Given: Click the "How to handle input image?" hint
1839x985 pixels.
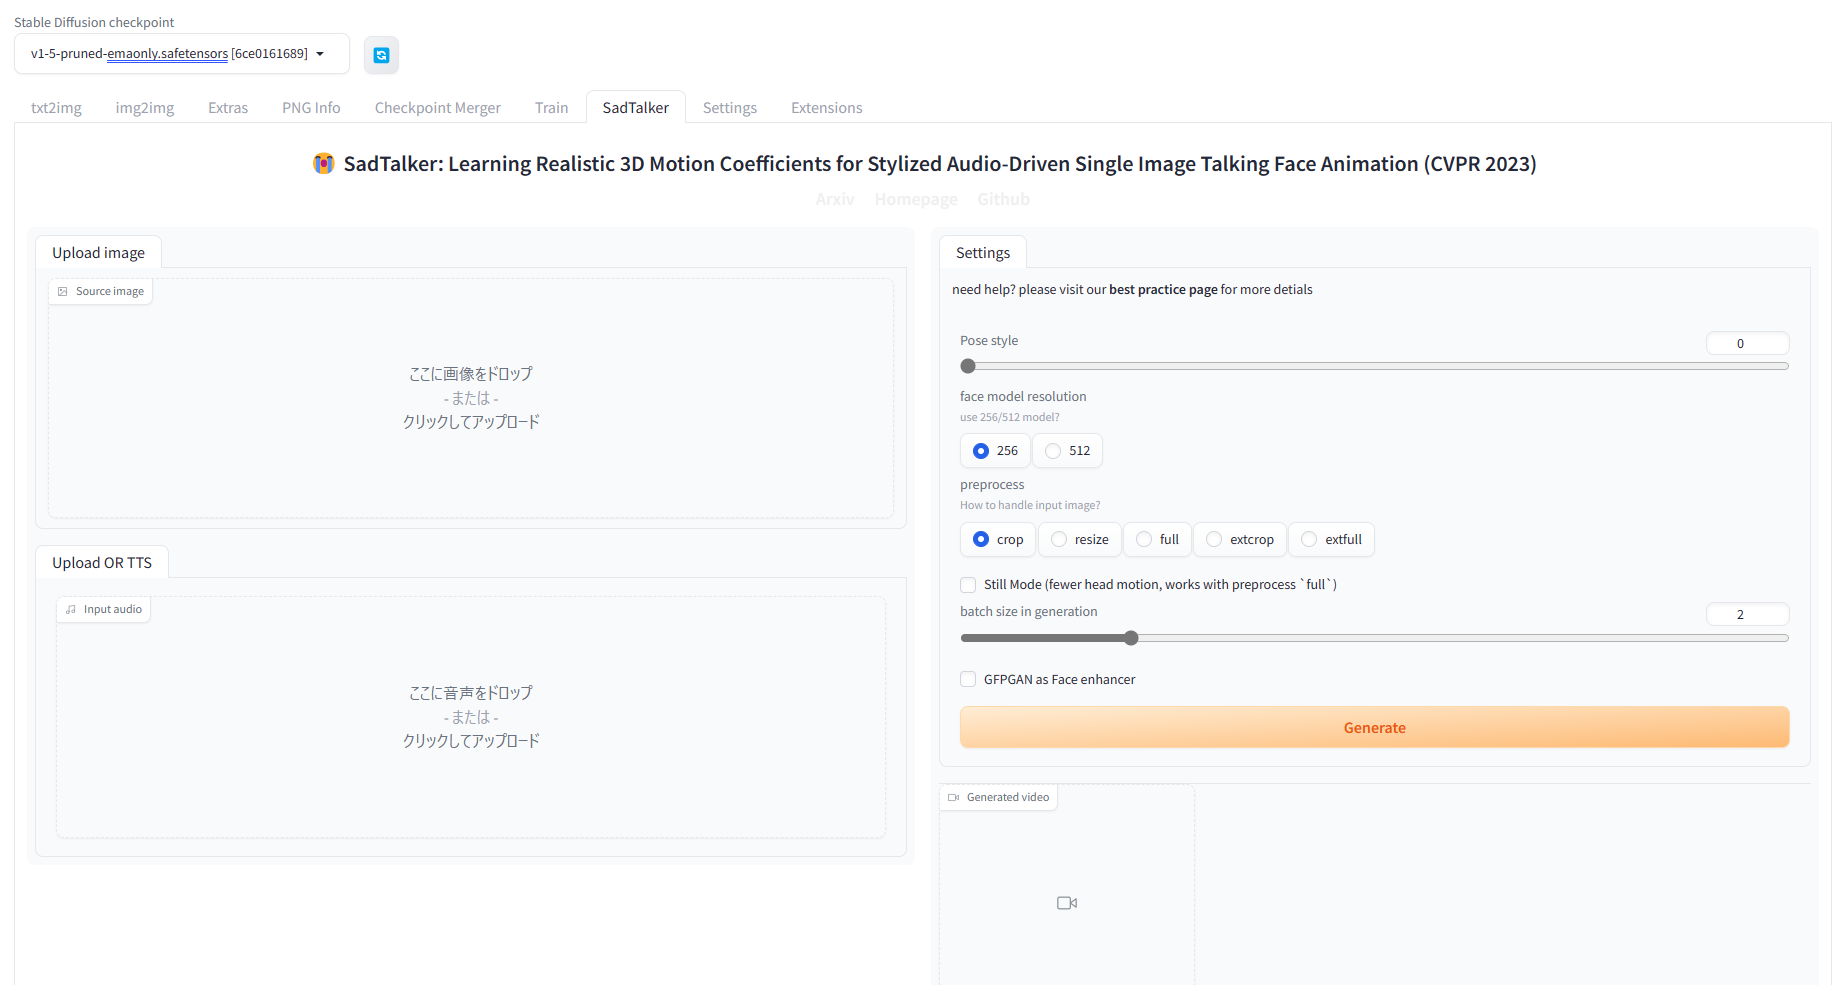Looking at the screenshot, I should point(1030,506).
